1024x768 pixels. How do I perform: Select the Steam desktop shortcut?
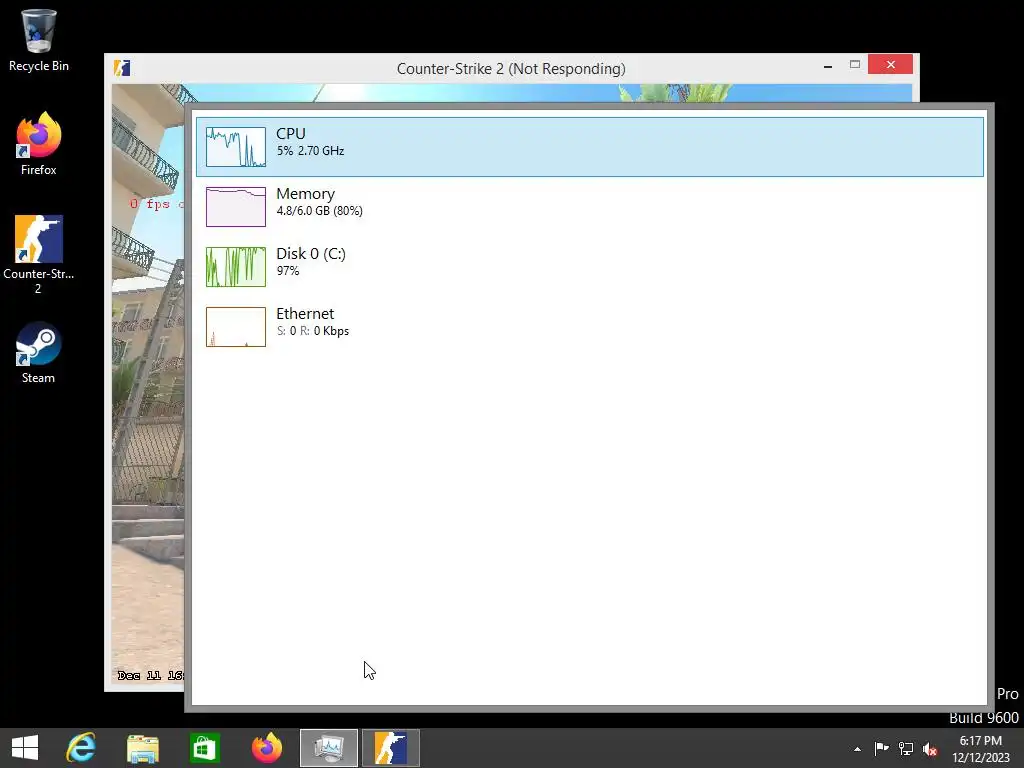[39, 353]
